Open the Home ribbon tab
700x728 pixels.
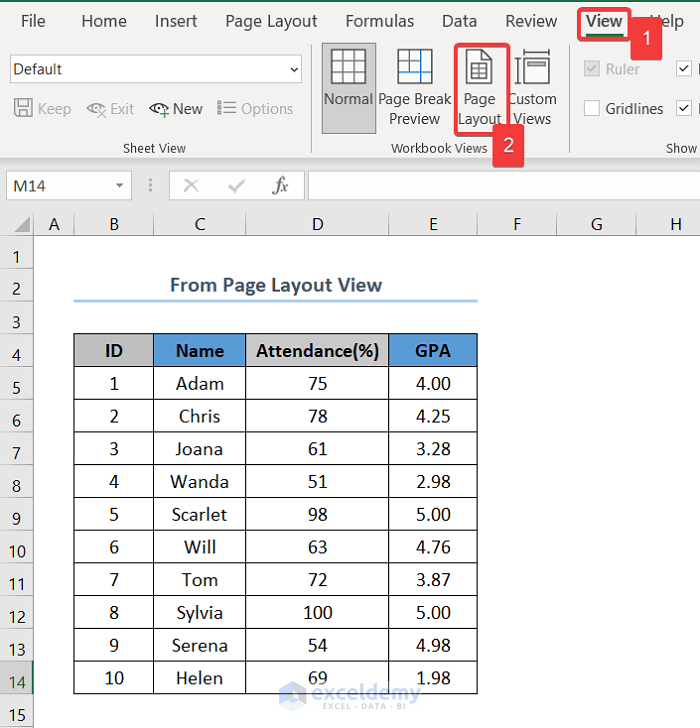104,21
